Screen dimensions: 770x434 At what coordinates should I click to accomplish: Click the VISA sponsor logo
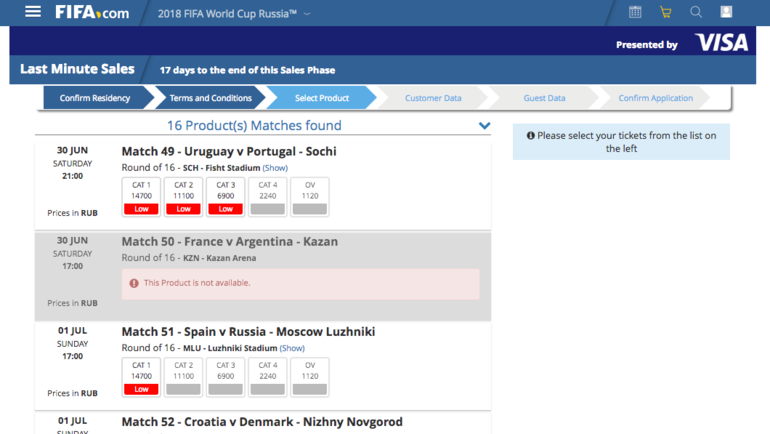coord(721,43)
